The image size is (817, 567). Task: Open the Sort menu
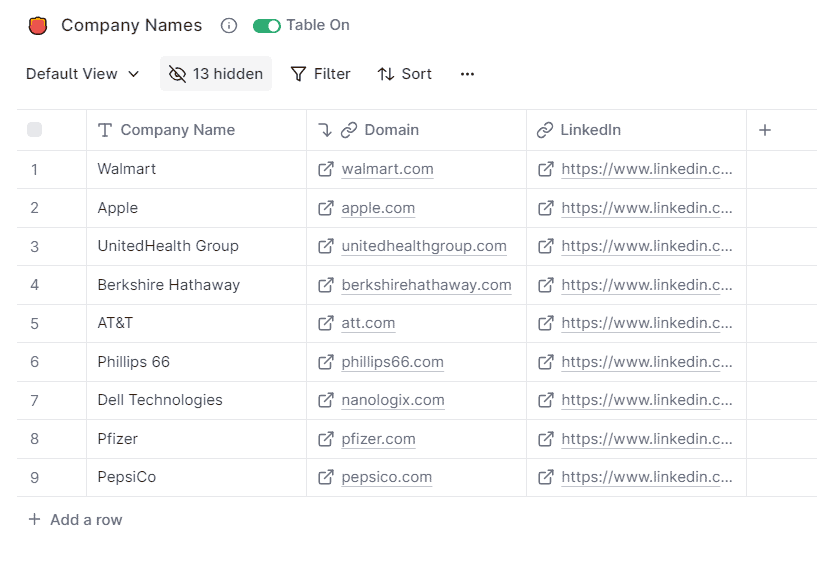coord(404,74)
